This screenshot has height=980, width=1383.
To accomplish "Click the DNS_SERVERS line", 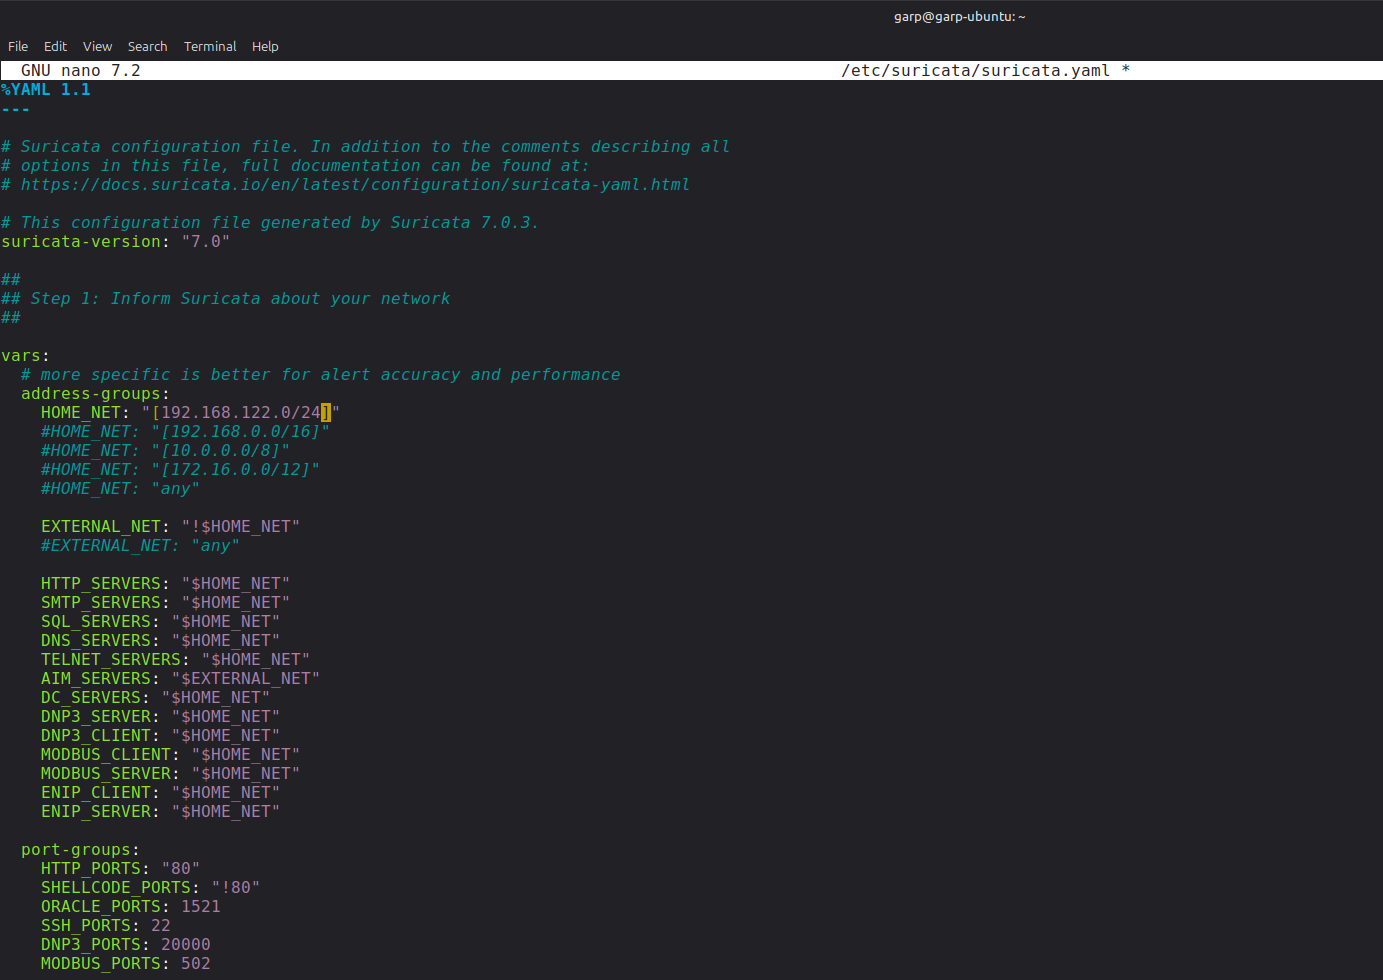I will coord(161,641).
